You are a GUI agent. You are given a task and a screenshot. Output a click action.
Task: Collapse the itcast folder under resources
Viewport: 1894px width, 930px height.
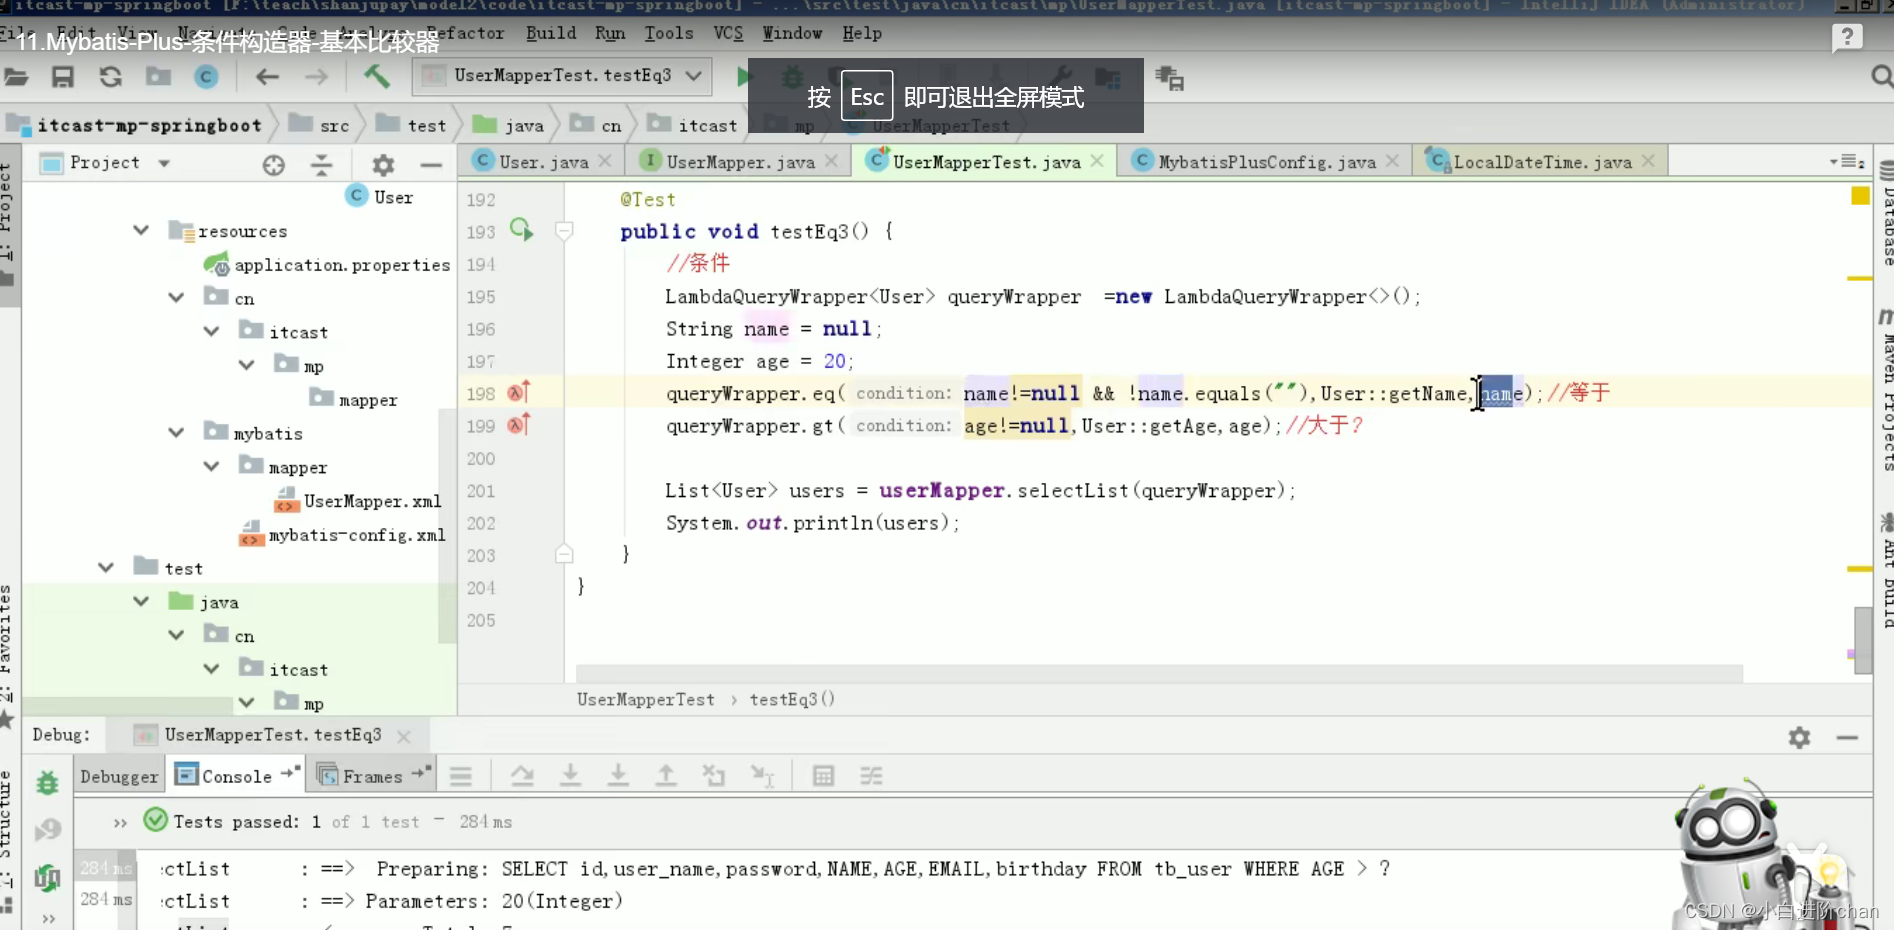pyautogui.click(x=211, y=332)
